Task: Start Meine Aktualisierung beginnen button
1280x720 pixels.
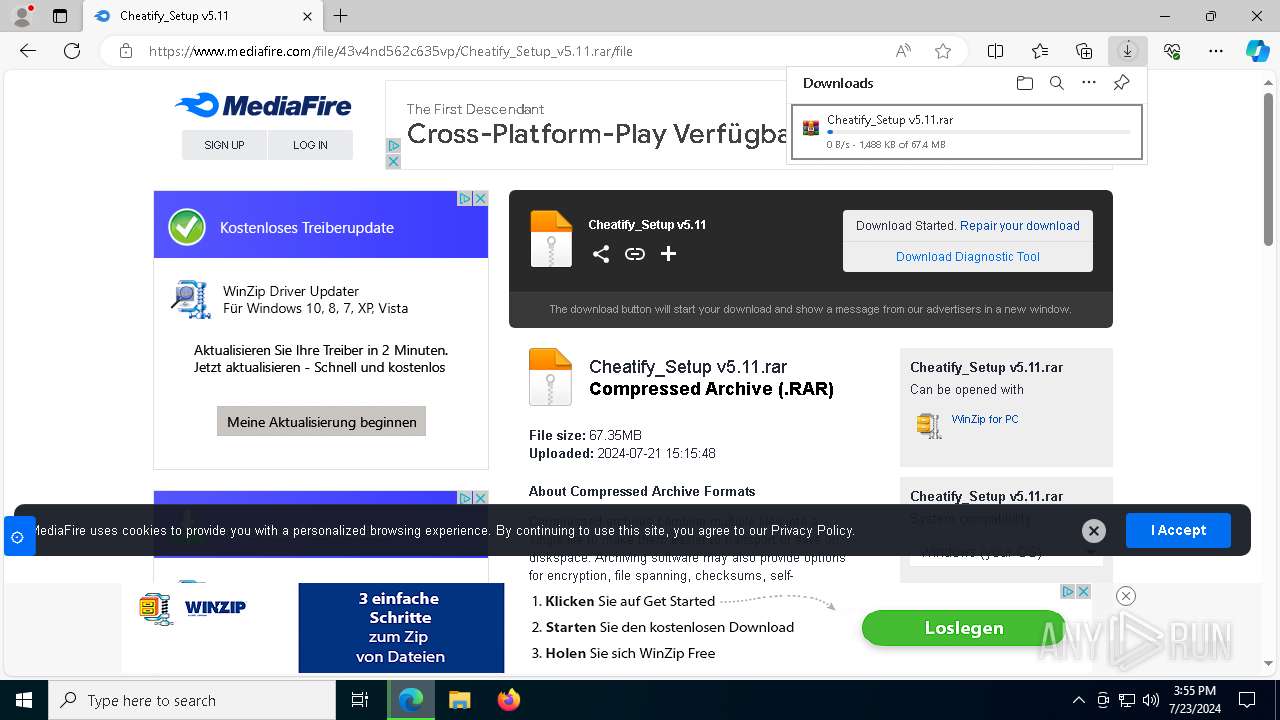Action: (x=322, y=422)
